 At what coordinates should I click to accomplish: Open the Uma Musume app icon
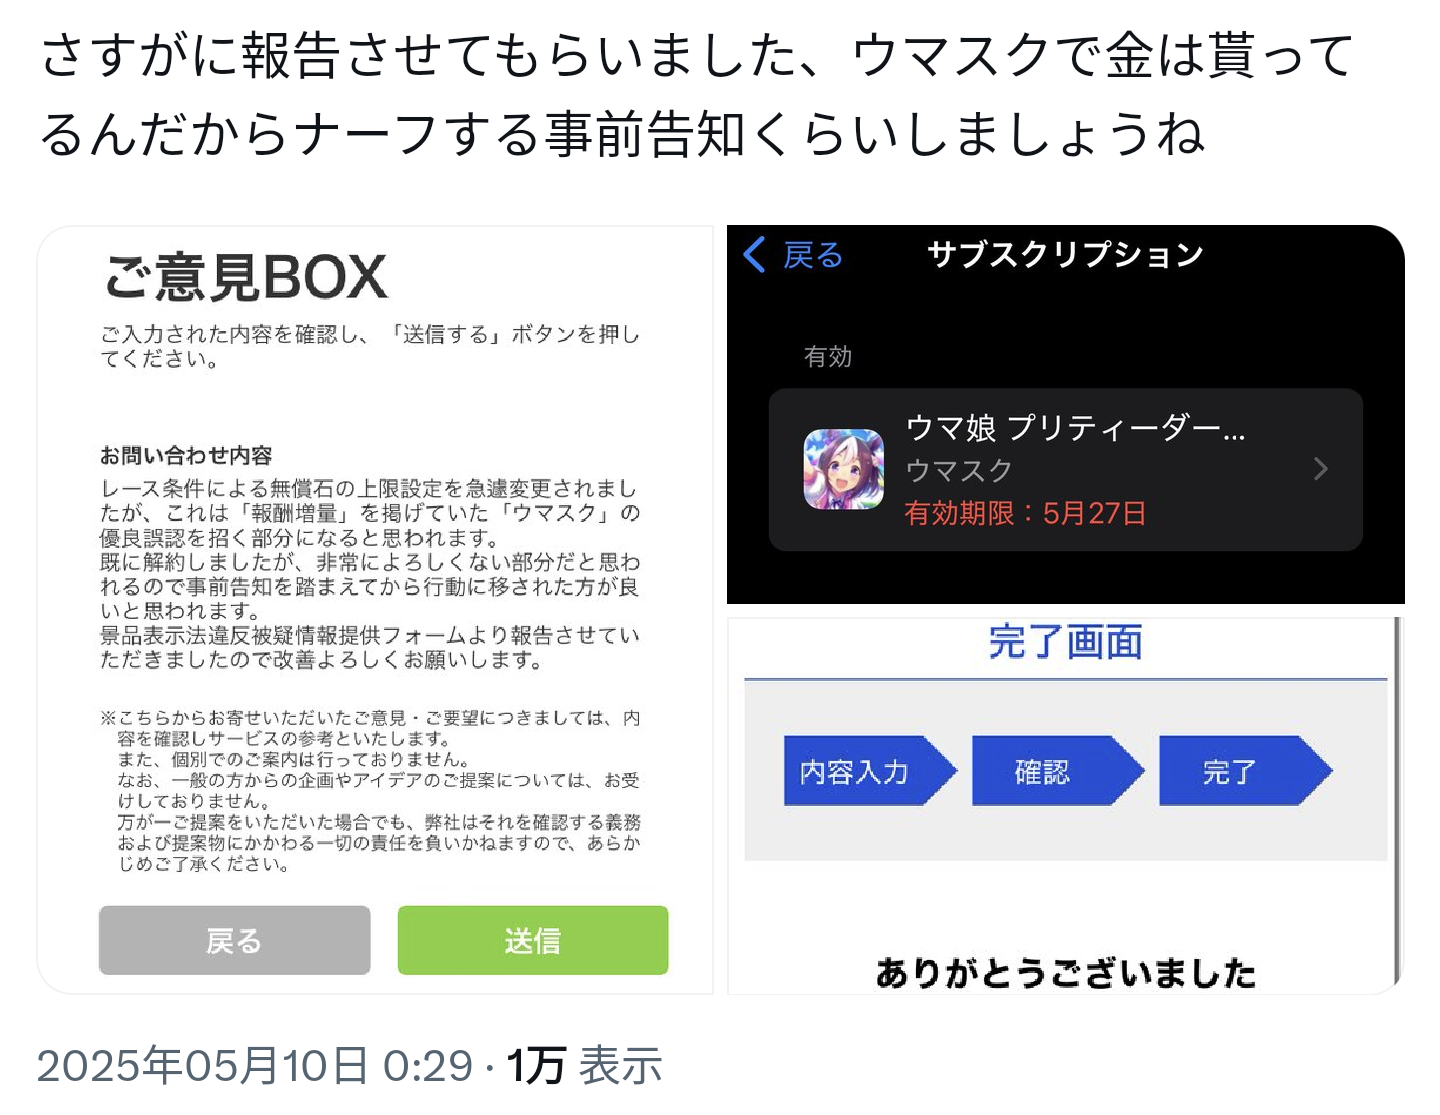tap(844, 469)
